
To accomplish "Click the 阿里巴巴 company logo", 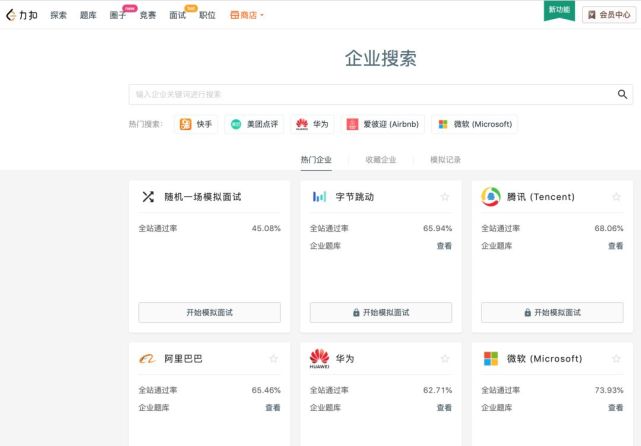I will click(147, 359).
